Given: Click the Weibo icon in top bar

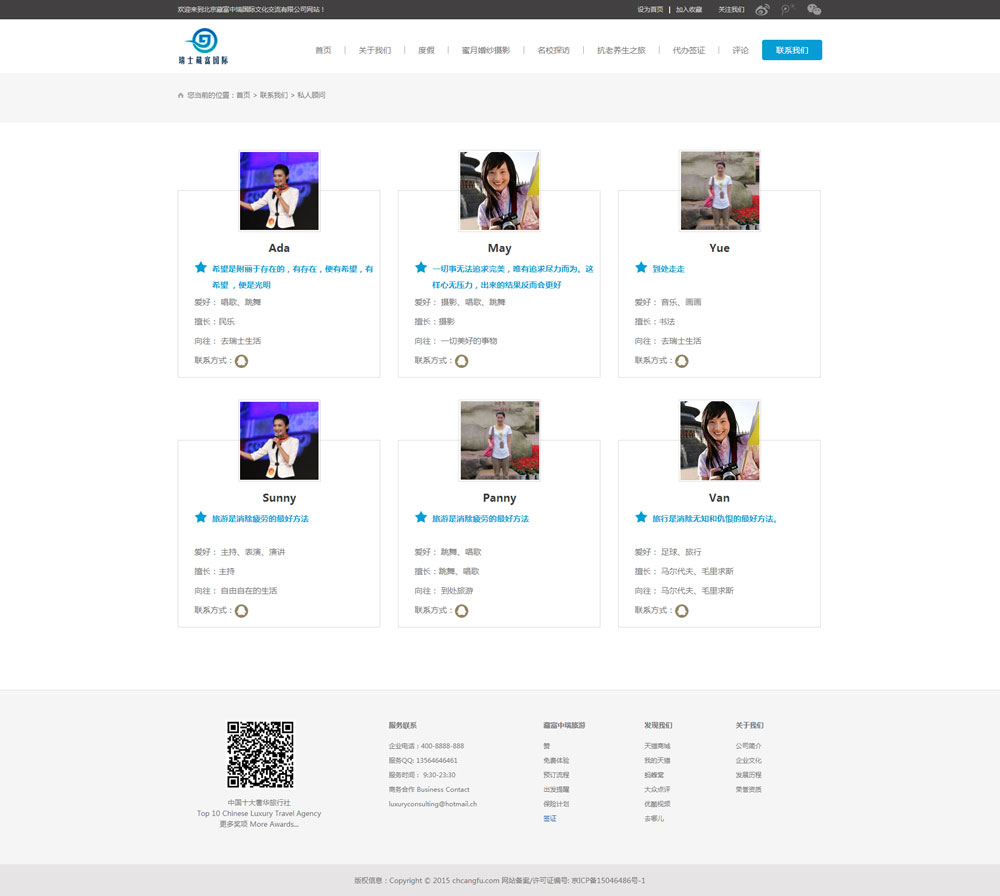Looking at the screenshot, I should click(x=762, y=10).
